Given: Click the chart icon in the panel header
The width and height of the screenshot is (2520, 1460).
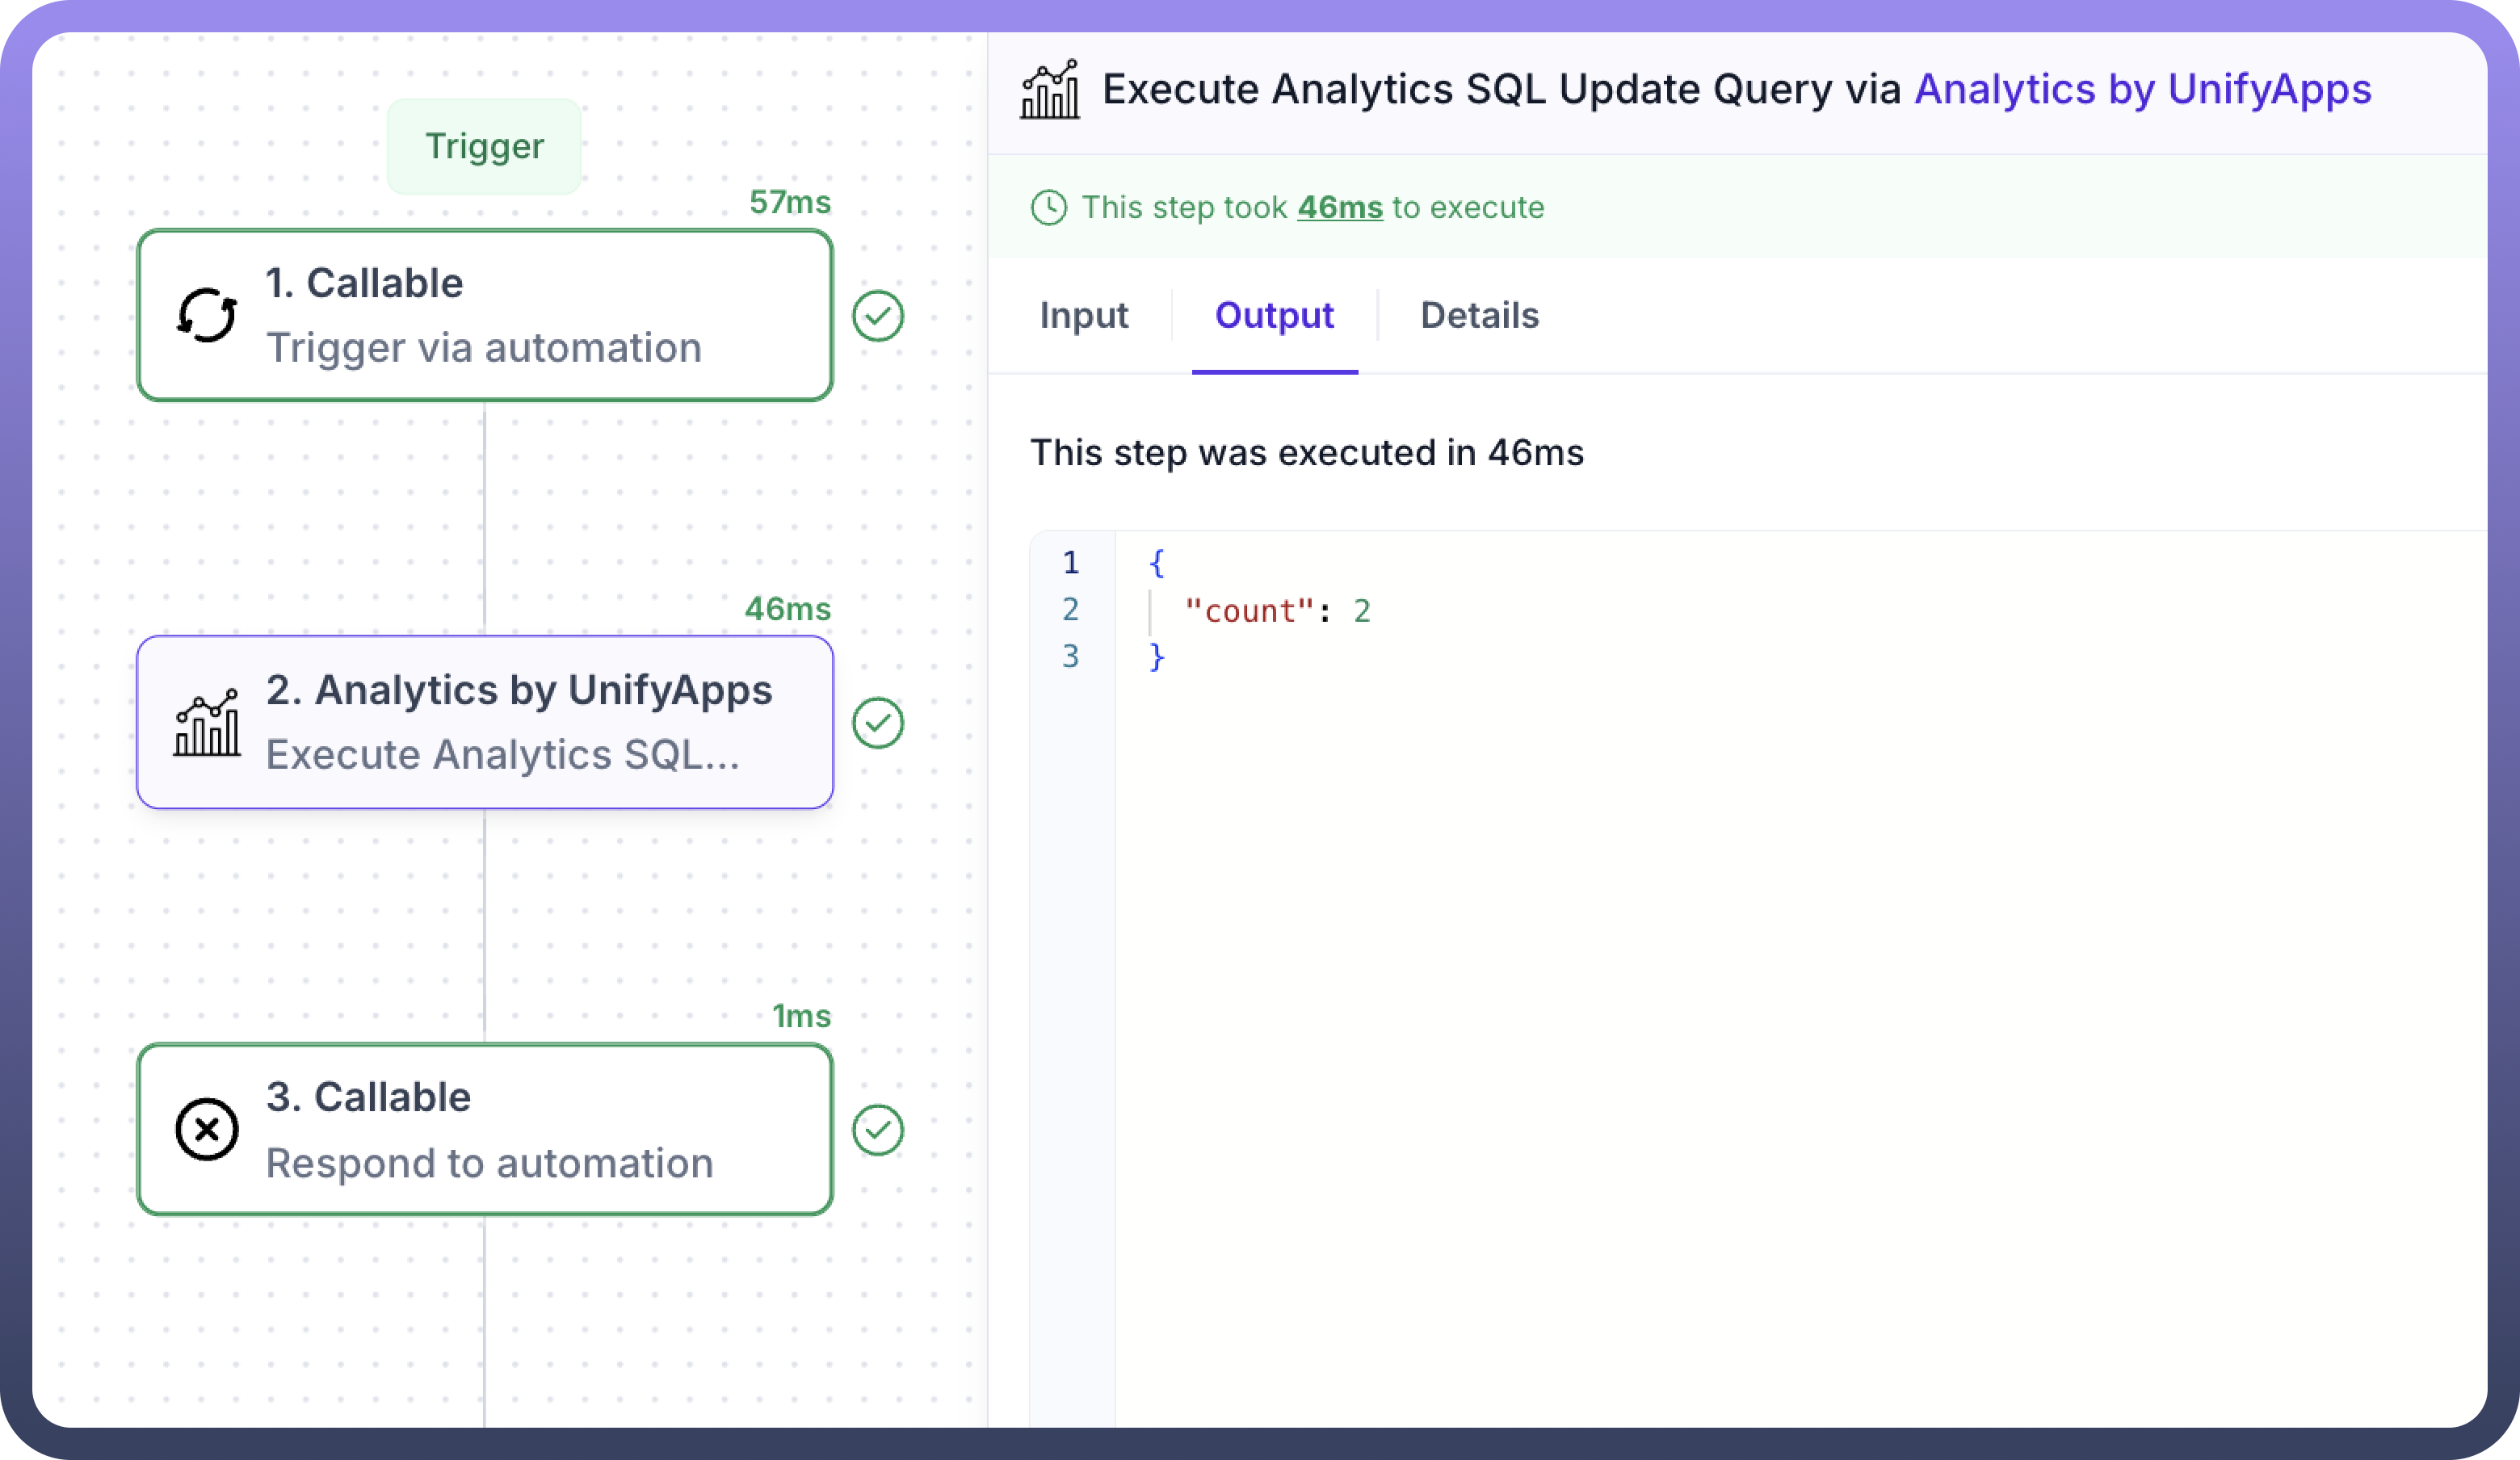Looking at the screenshot, I should click(1050, 90).
